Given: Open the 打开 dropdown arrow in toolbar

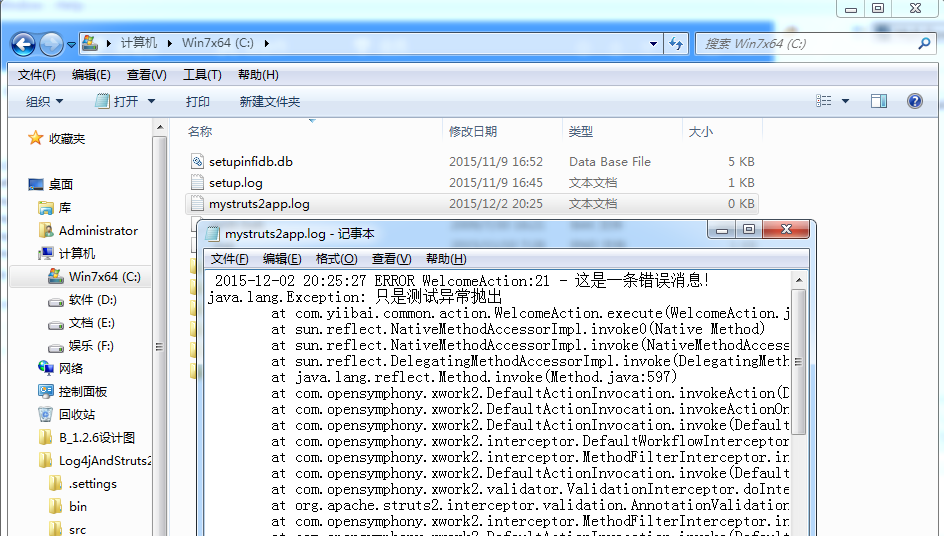Looking at the screenshot, I should pos(152,101).
